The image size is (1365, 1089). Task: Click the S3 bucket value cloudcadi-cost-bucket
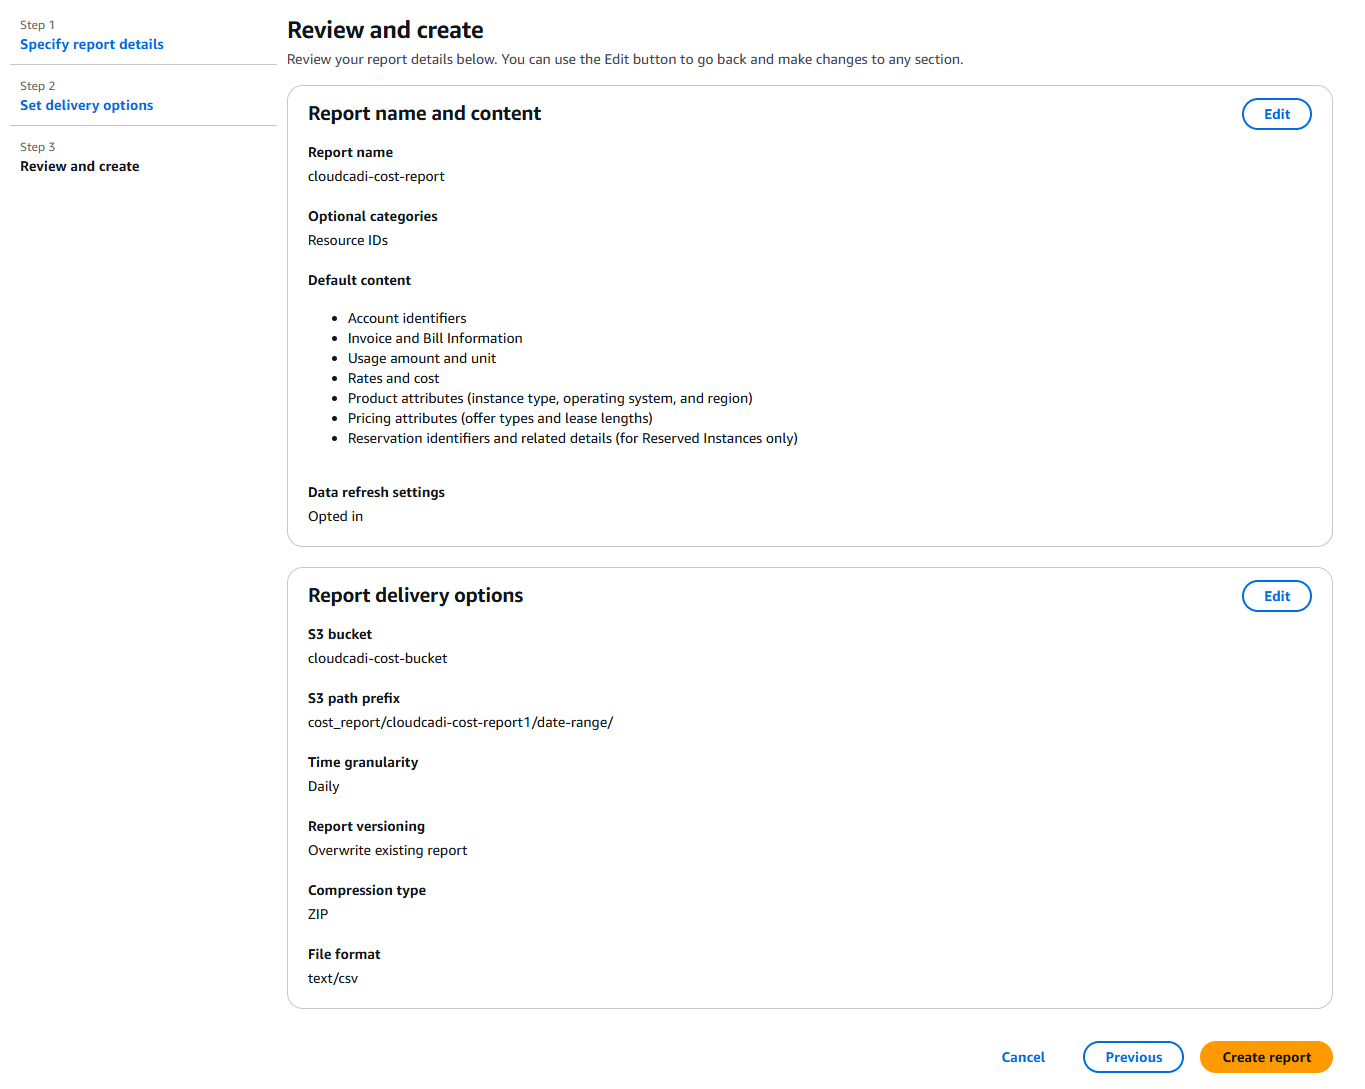click(x=377, y=658)
